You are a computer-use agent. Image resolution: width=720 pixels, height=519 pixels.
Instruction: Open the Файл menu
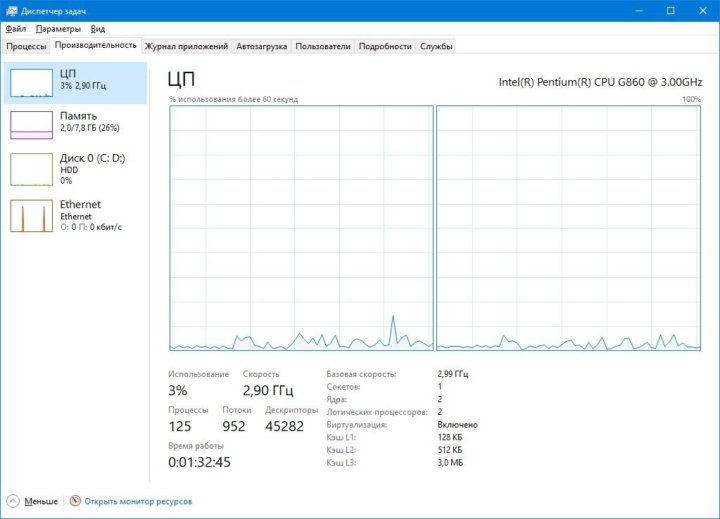tap(15, 29)
